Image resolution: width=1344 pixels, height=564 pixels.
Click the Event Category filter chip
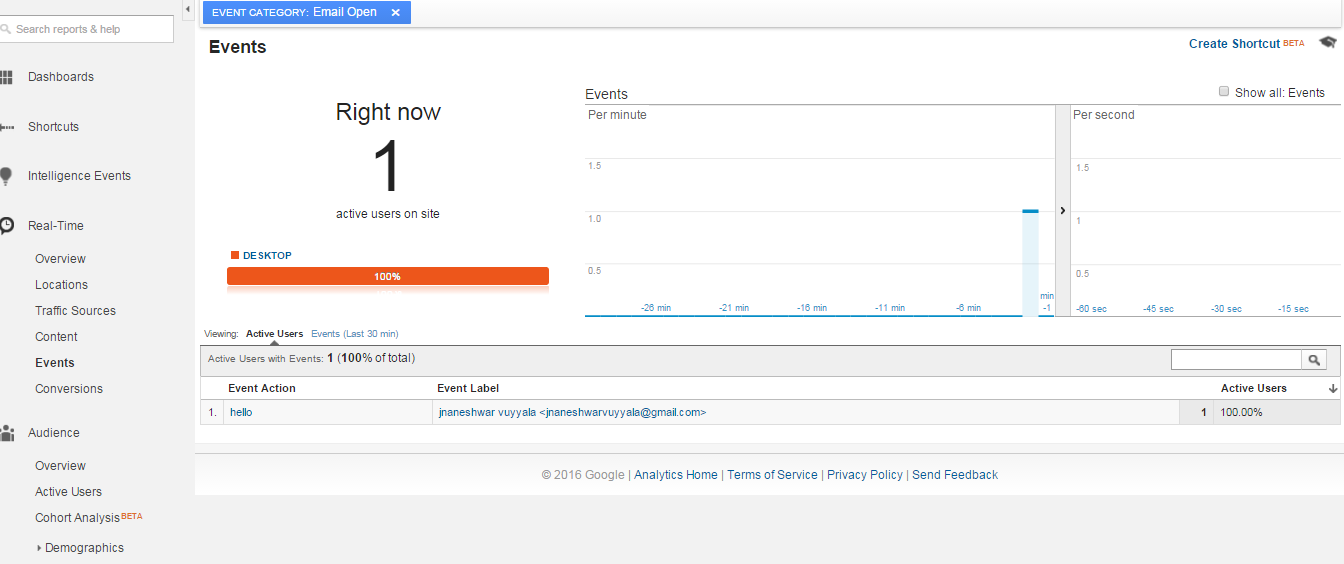[x=307, y=12]
